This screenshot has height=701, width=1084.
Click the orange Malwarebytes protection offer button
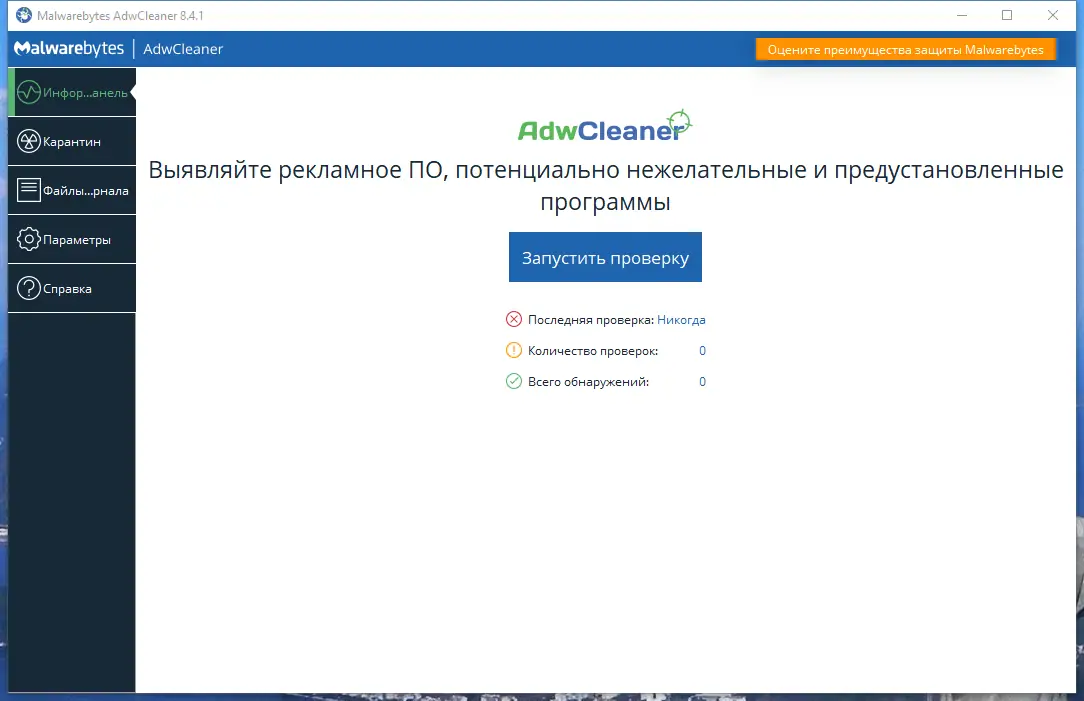pyautogui.click(x=906, y=50)
